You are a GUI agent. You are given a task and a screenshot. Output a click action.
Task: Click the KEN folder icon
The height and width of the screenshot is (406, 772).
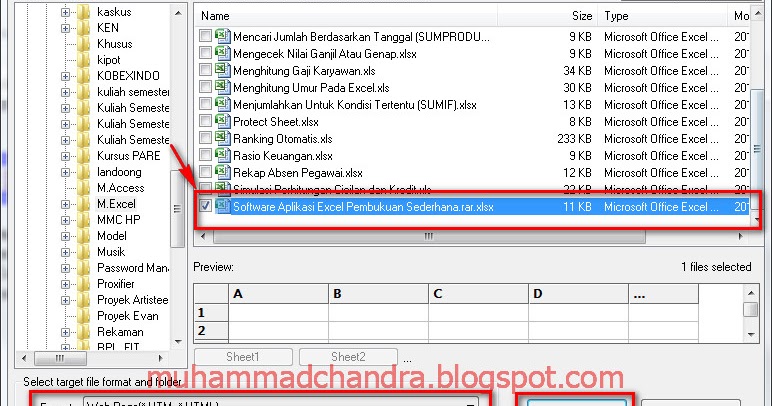pyautogui.click(x=84, y=28)
